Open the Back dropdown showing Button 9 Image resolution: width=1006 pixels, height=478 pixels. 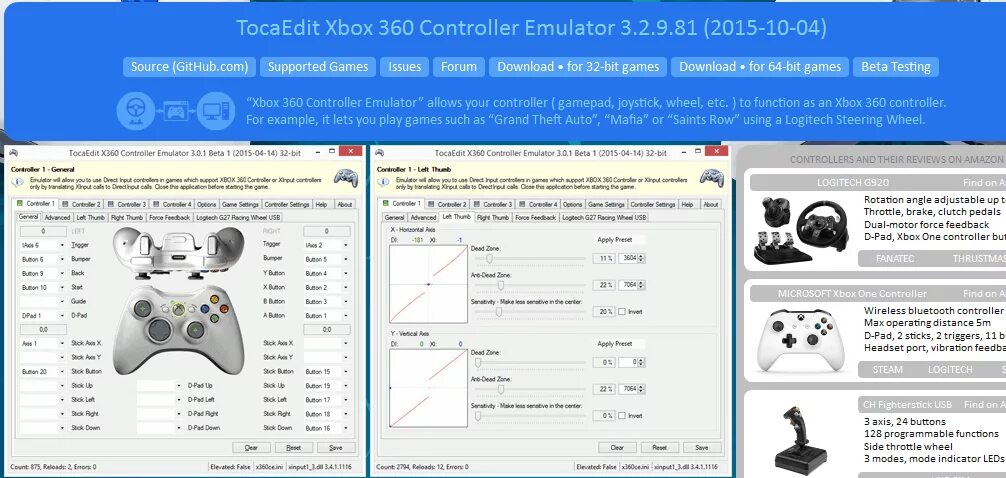(43, 273)
